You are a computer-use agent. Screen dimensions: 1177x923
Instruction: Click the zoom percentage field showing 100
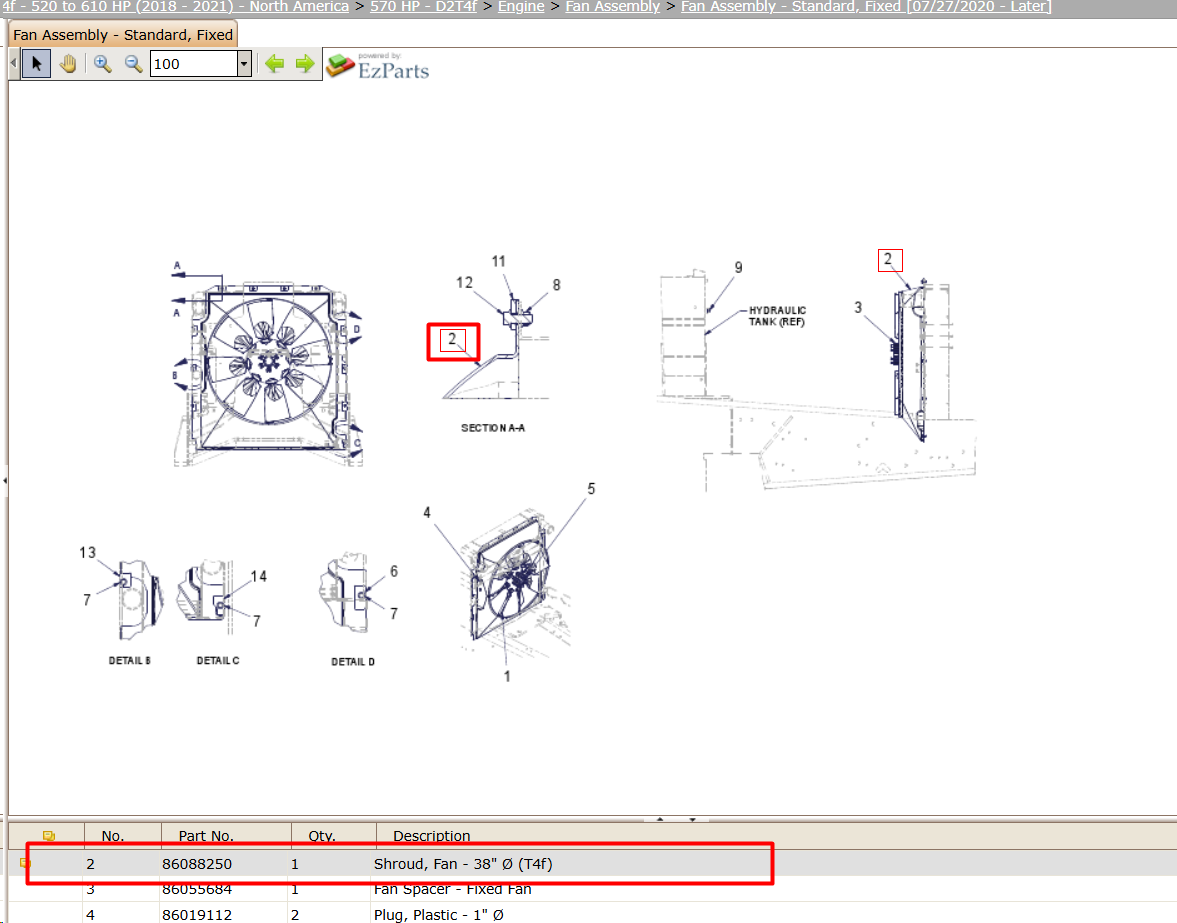click(x=194, y=64)
